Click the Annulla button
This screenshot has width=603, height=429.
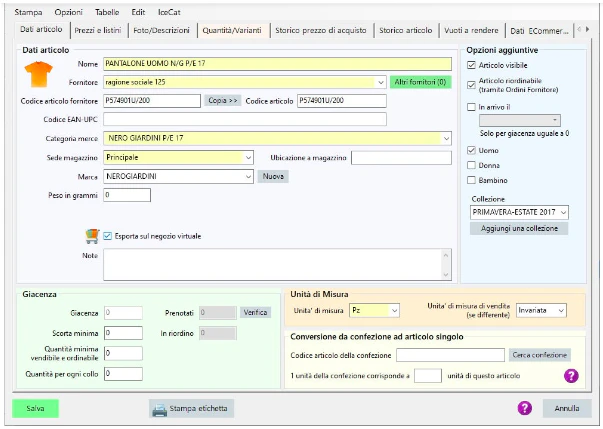(x=567, y=408)
